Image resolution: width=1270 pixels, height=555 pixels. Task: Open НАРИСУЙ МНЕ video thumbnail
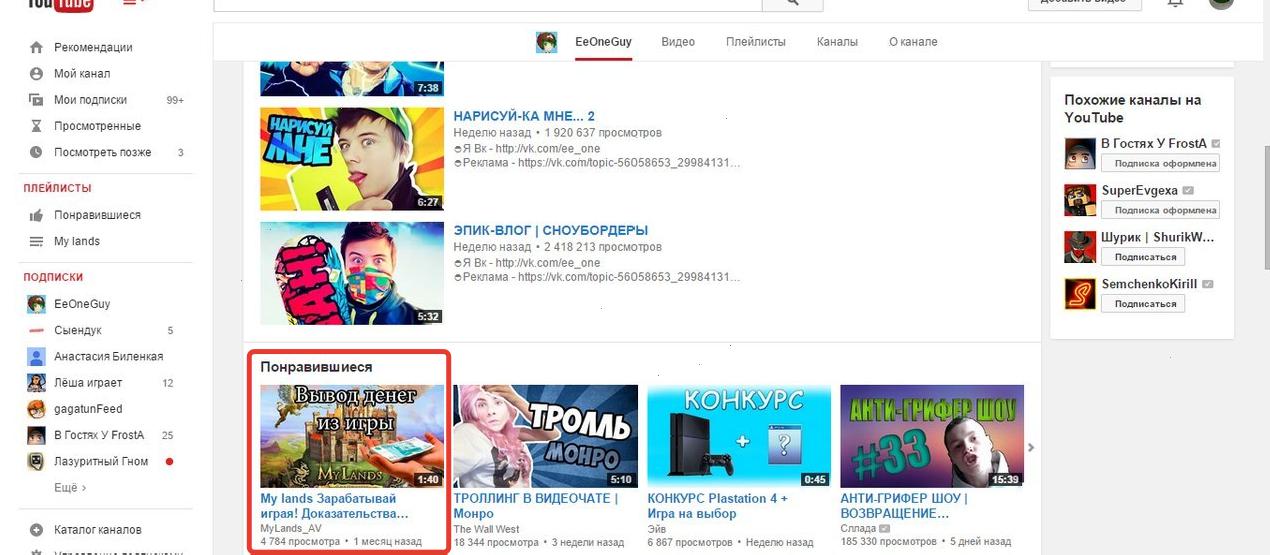click(352, 159)
